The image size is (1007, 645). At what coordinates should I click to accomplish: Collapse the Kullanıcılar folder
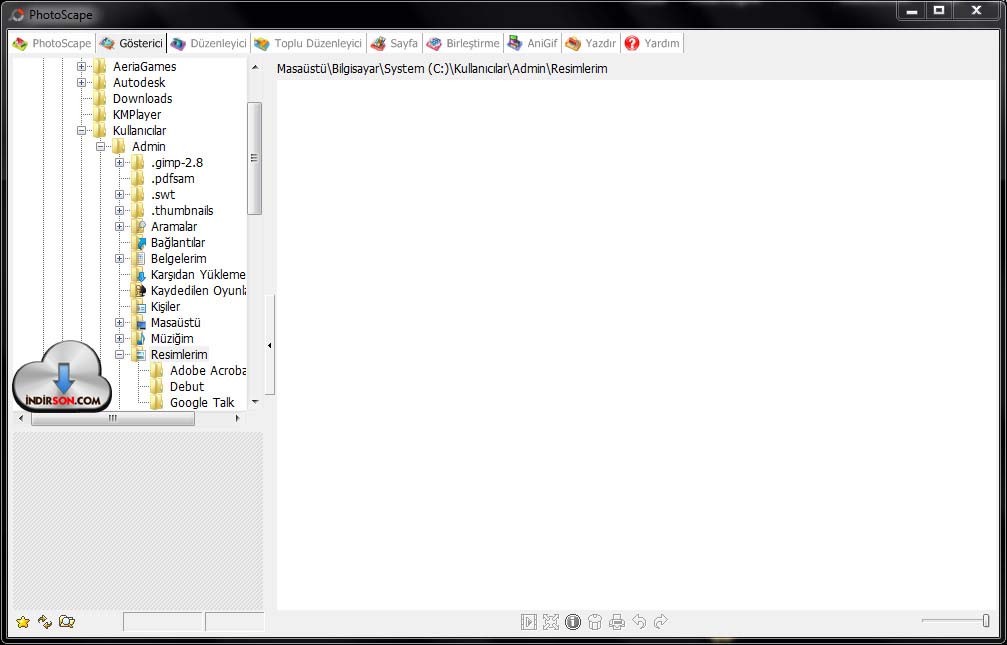coord(81,130)
